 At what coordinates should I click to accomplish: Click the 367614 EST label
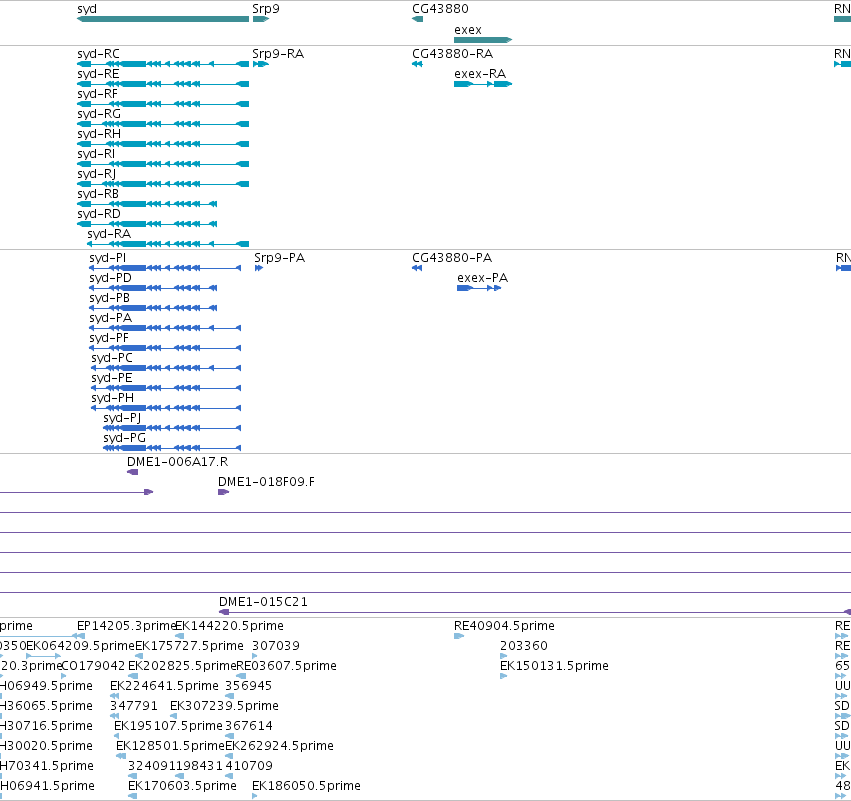[249, 726]
